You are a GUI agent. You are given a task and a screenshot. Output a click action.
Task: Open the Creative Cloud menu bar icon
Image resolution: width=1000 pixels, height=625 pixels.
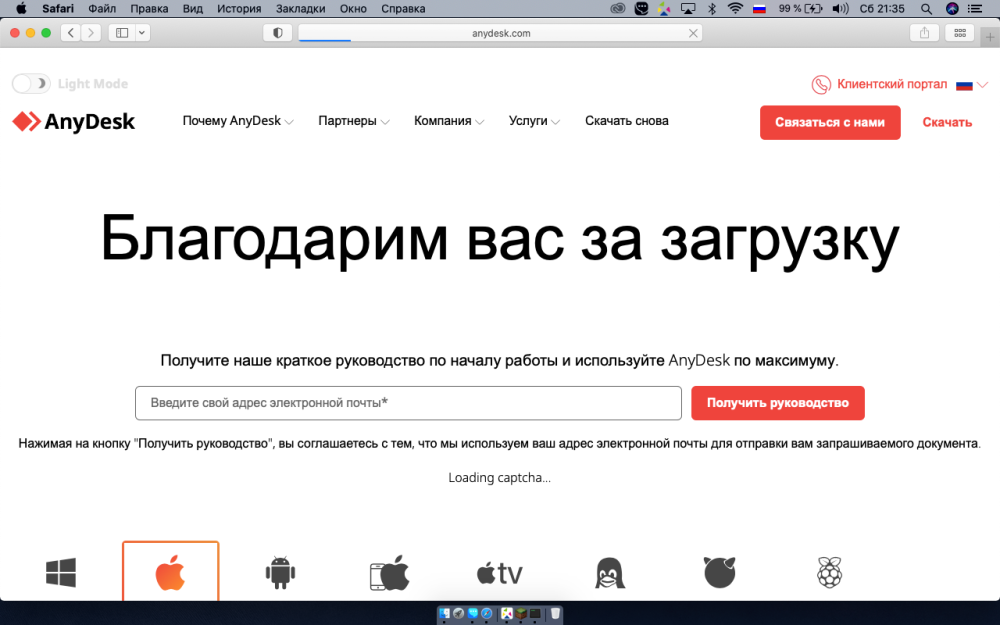pos(617,9)
